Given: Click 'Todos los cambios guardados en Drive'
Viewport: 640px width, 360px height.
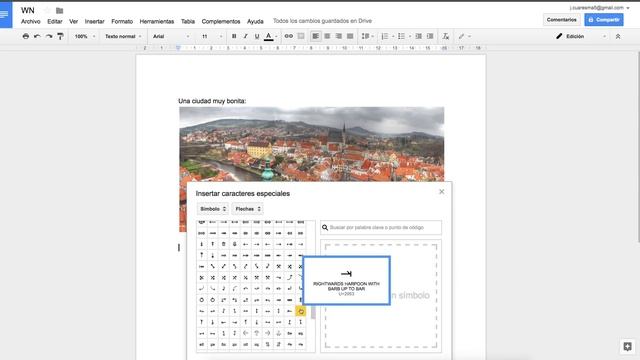Looking at the screenshot, I should coord(322,21).
